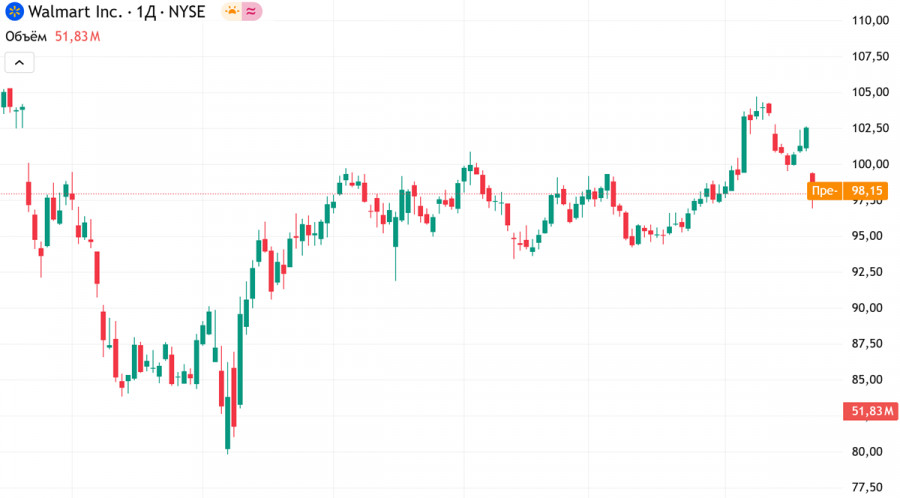Viewport: 900px width, 498px height.
Task: Select the Объём volume indicator label
Action: 26,37
